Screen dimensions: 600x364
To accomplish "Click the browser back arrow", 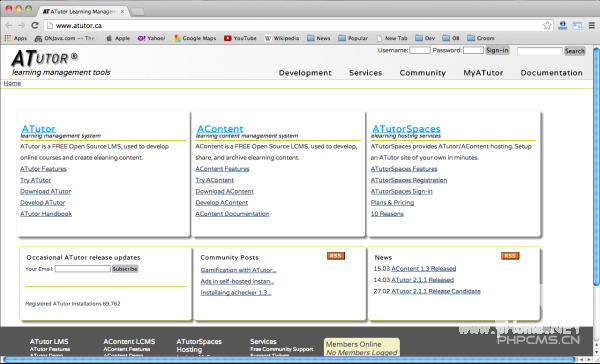I will click(x=9, y=25).
